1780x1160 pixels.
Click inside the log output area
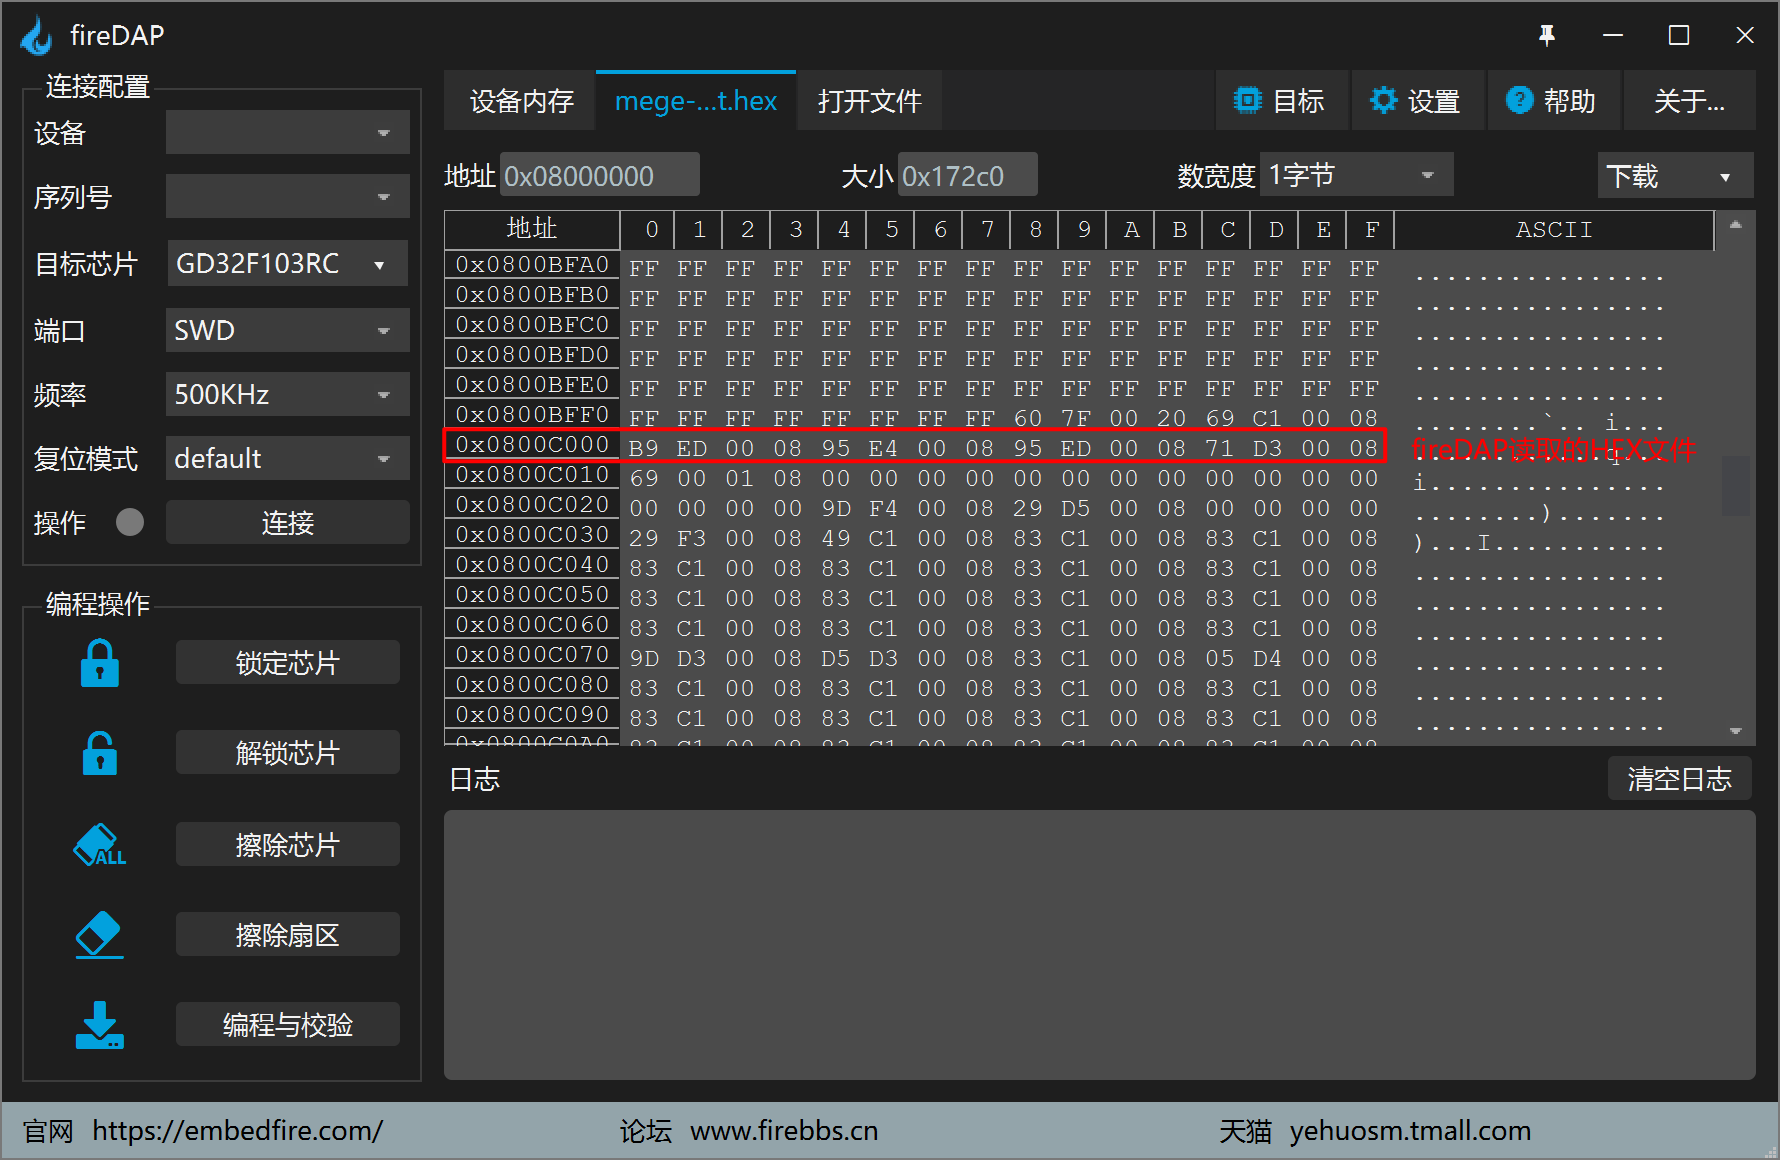click(1100, 945)
